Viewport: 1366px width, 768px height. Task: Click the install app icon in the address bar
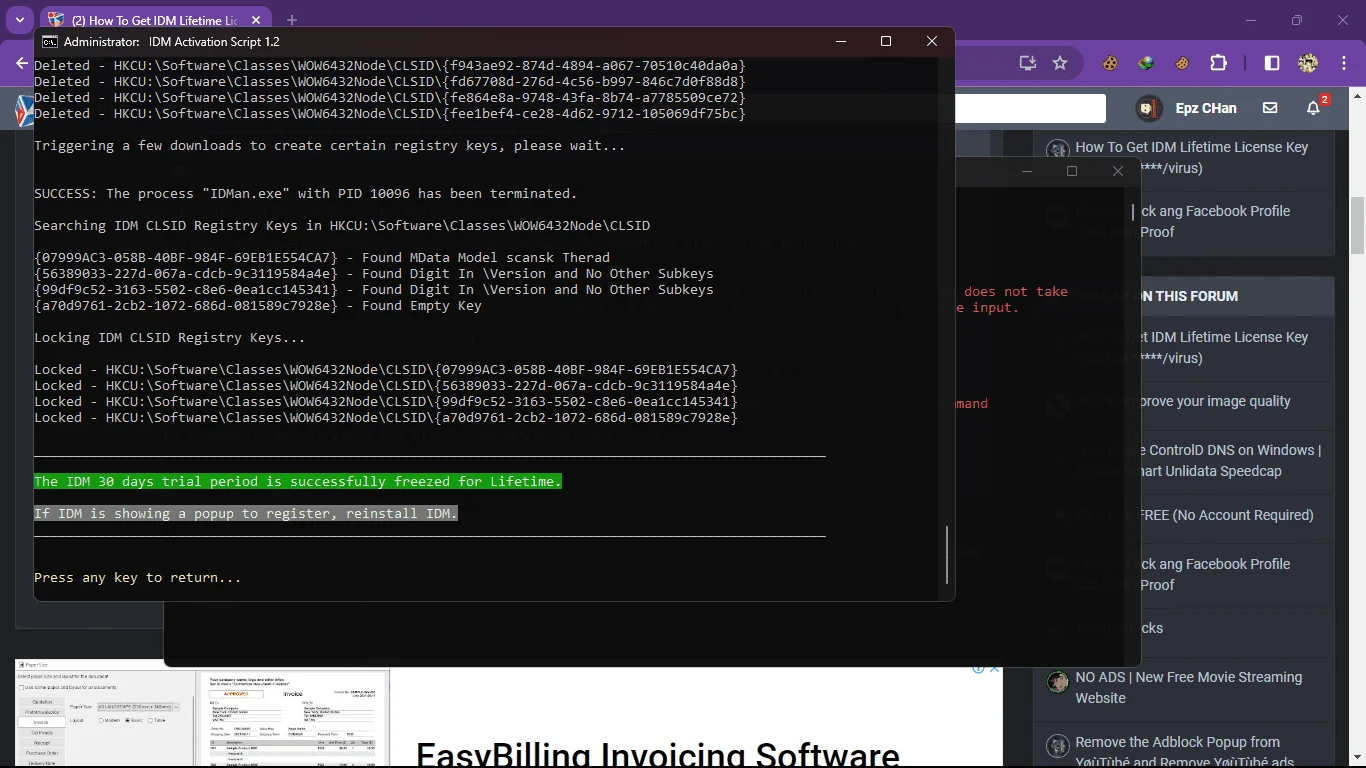[1028, 63]
